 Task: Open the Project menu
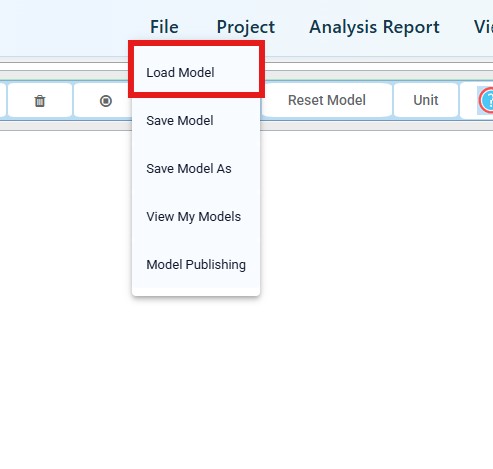pos(246,27)
